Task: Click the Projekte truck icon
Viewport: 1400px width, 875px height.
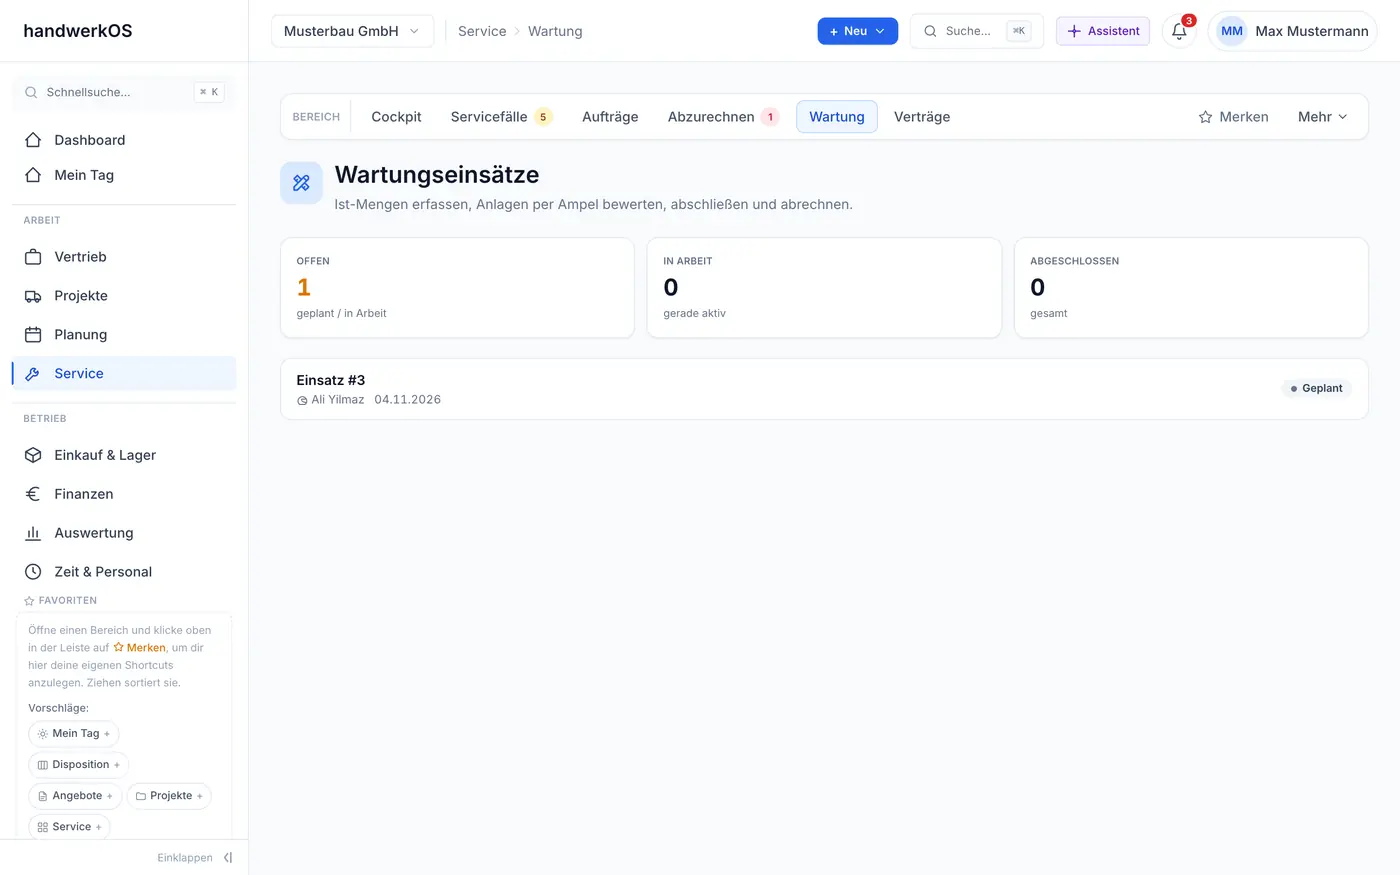Action: (x=33, y=296)
